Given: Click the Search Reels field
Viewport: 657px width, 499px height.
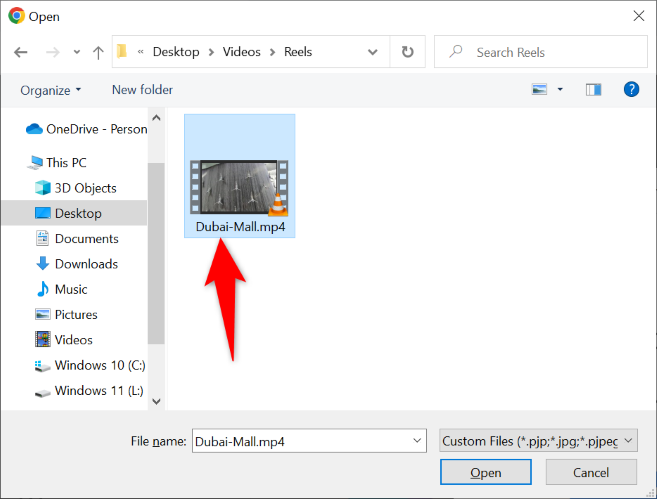Looking at the screenshot, I should click(x=541, y=52).
